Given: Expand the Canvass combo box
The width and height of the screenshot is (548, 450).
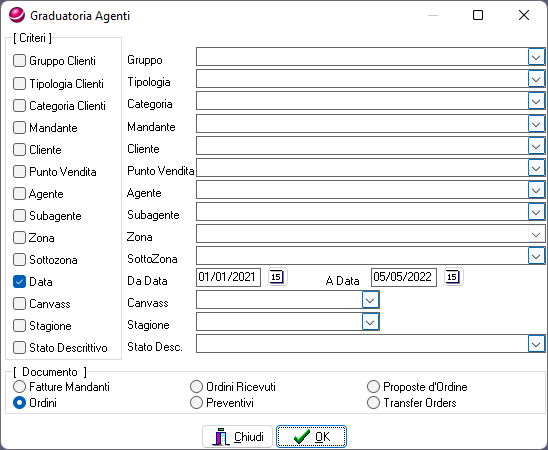Looking at the screenshot, I should click(x=370, y=300).
